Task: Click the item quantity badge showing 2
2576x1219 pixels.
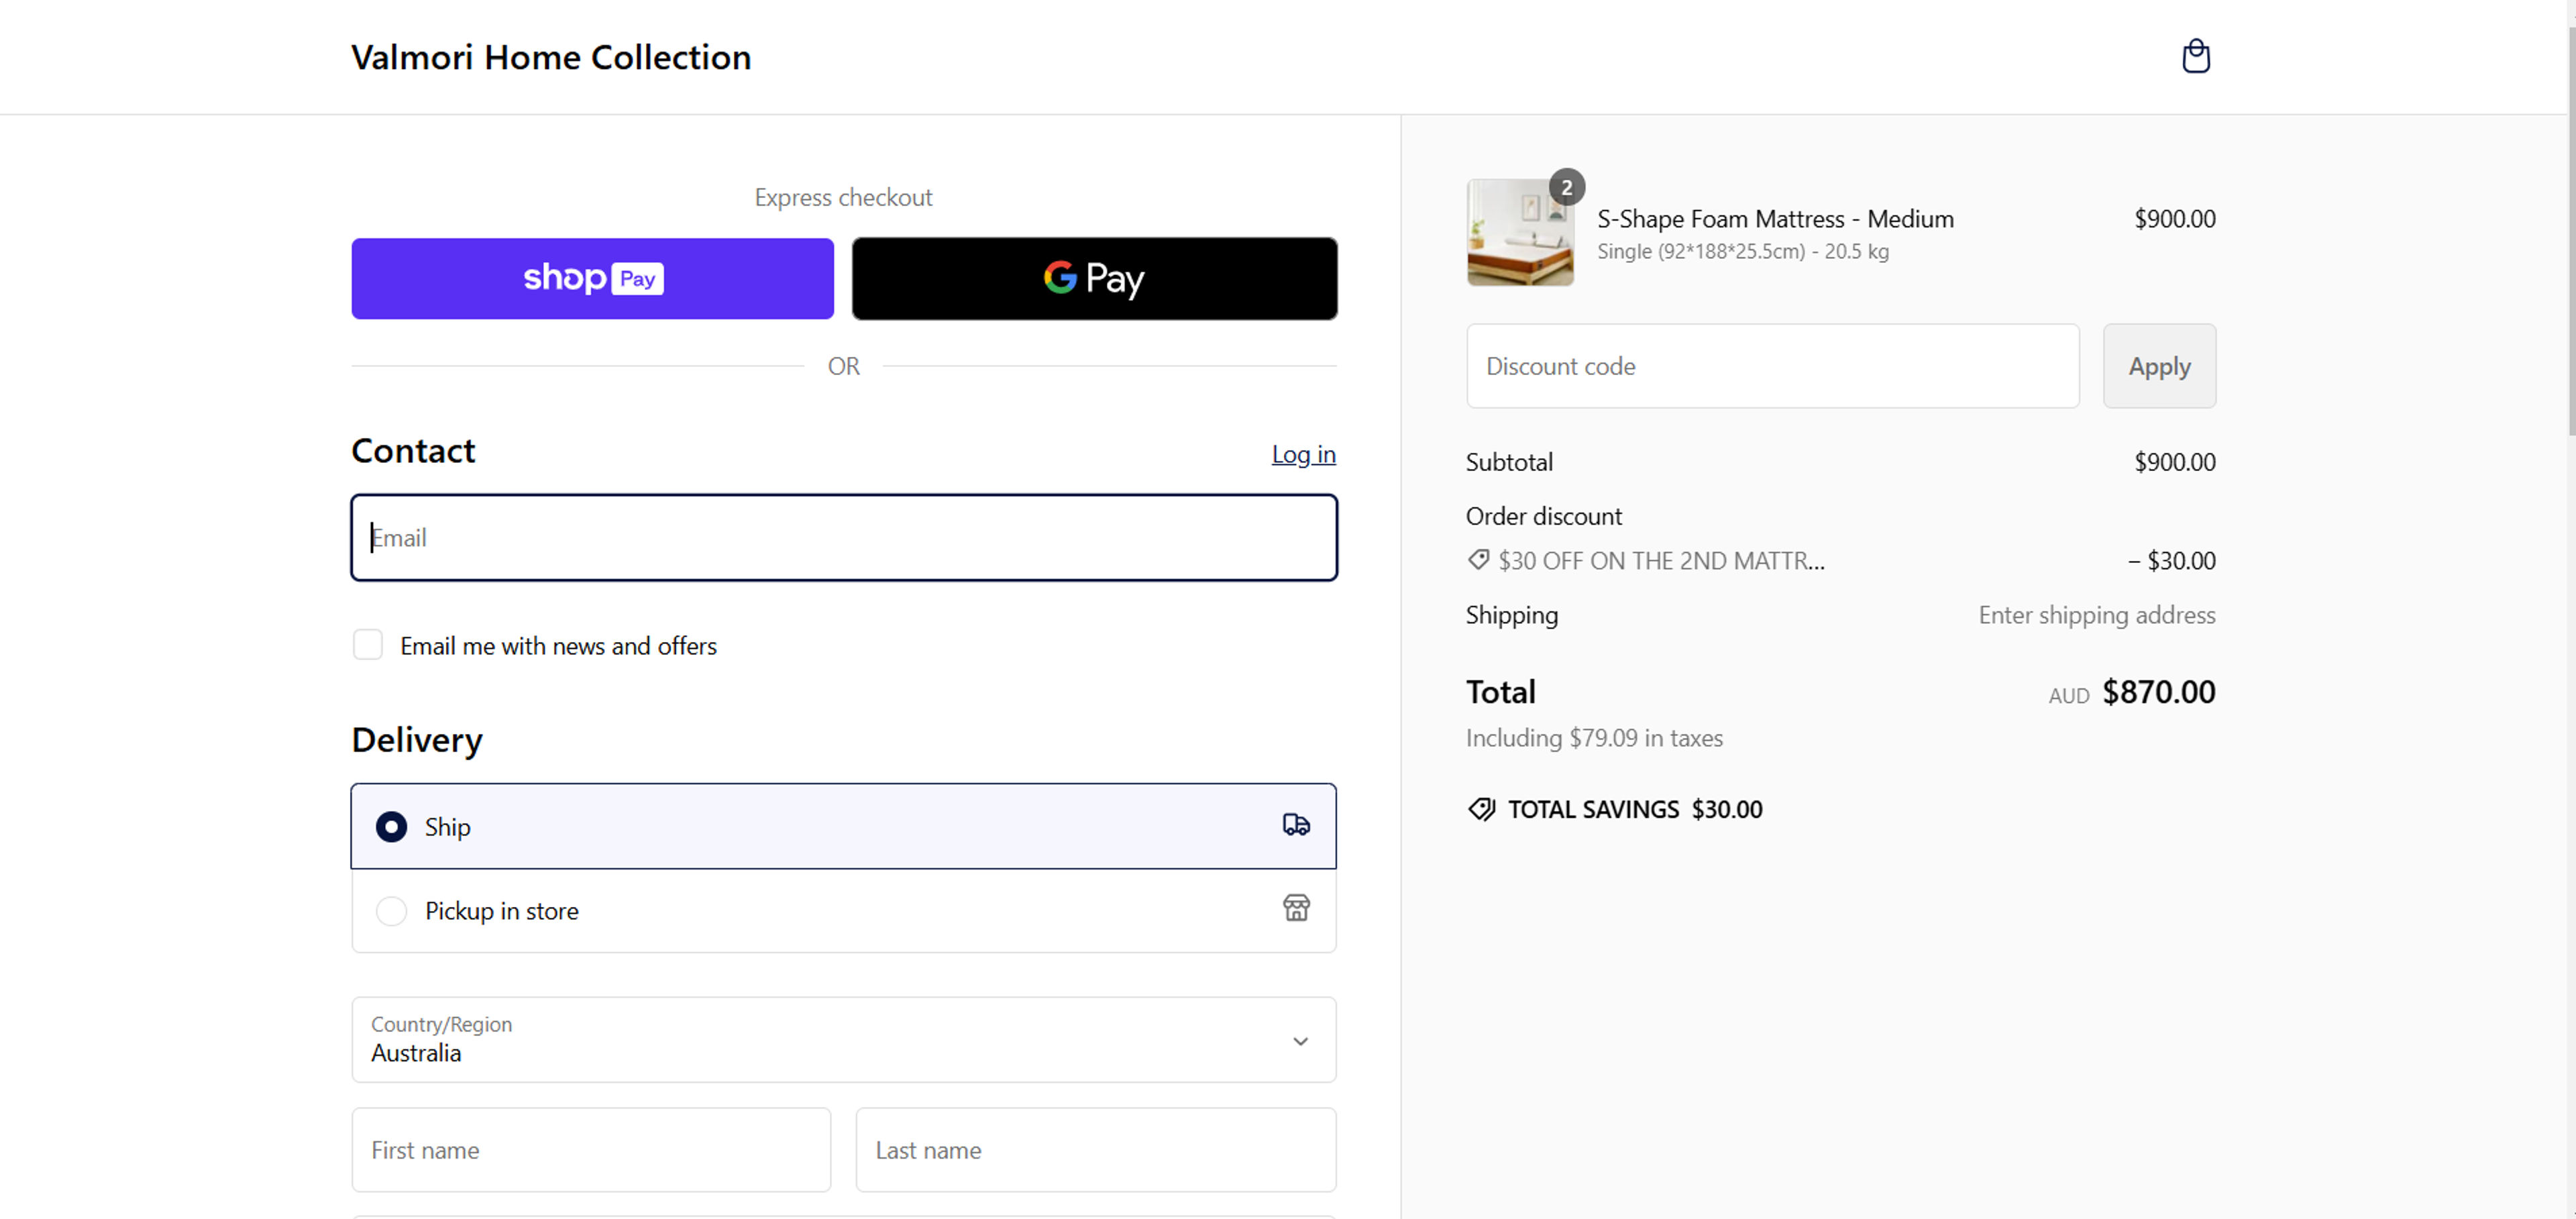Action: (1566, 187)
